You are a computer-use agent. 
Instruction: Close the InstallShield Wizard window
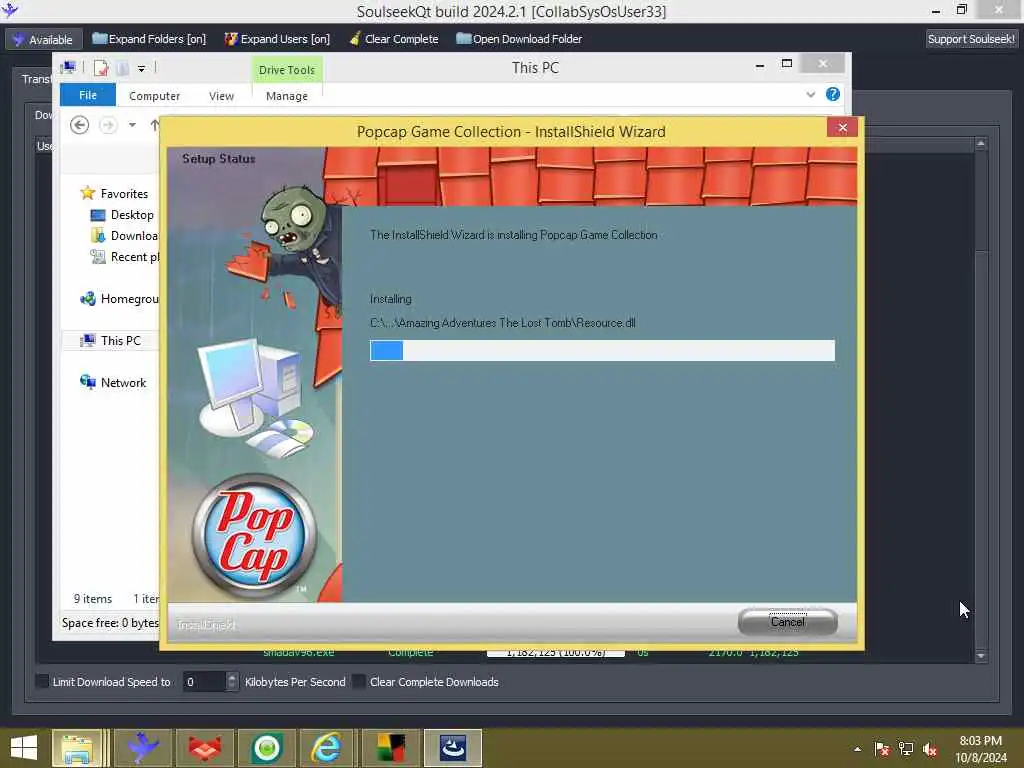coord(842,127)
